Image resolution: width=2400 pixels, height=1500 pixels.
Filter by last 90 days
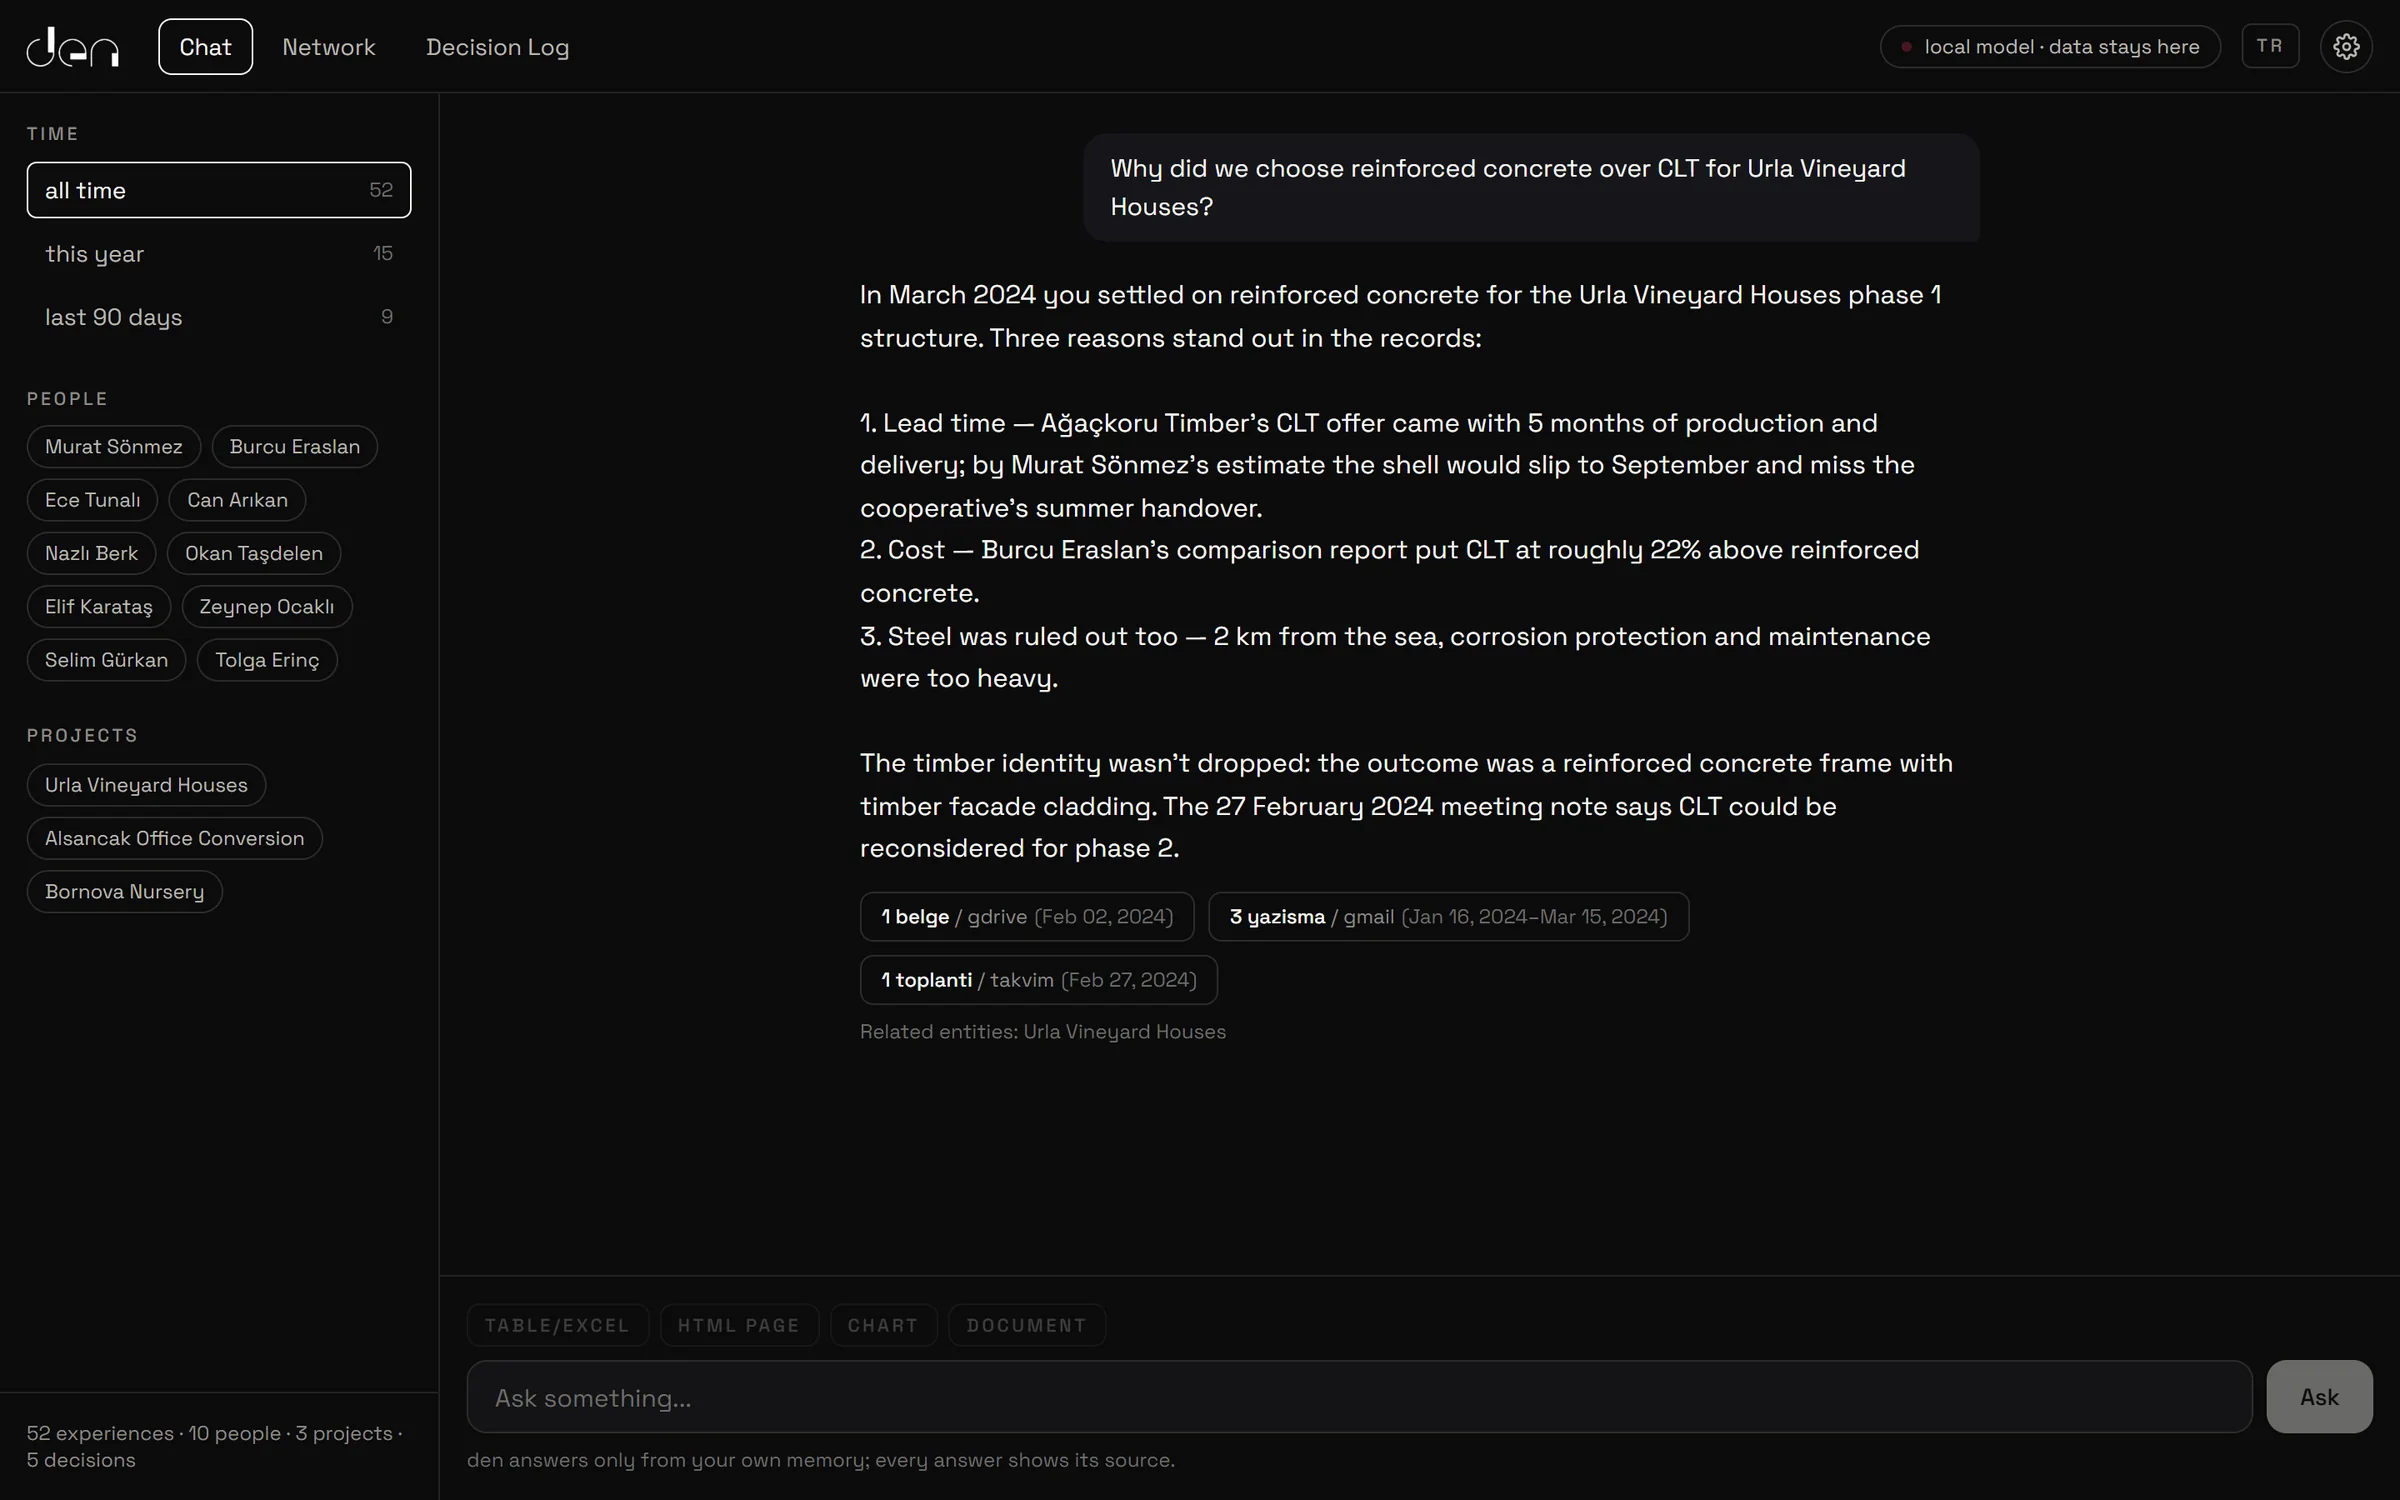pos(219,317)
